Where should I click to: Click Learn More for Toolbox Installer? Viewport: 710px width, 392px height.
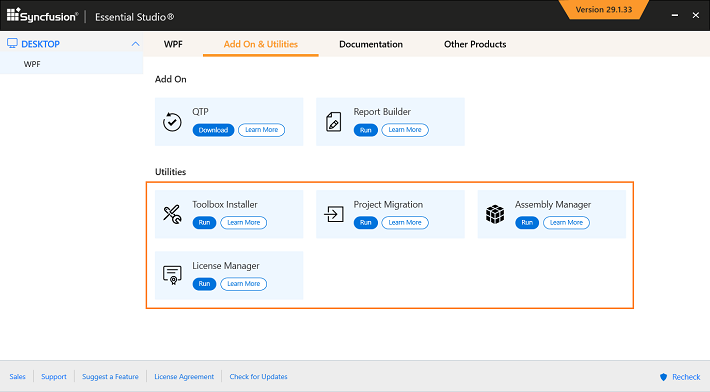(244, 223)
